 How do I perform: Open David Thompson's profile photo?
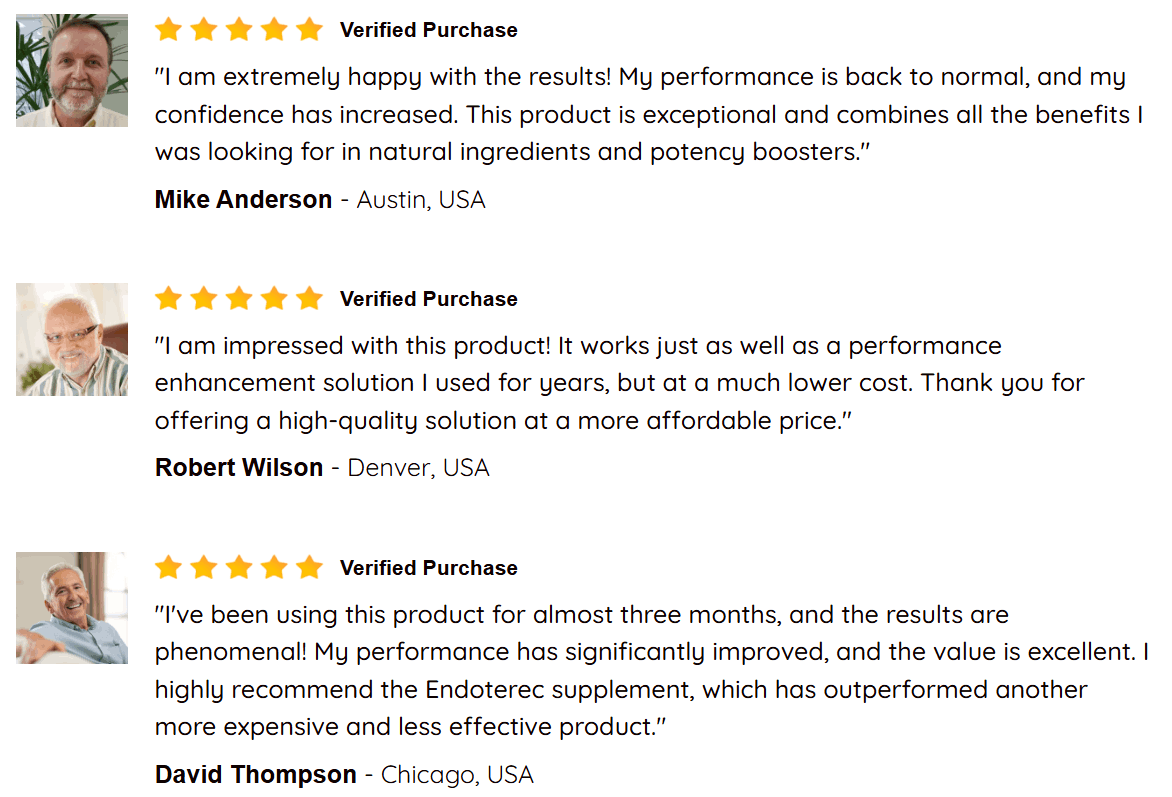click(72, 608)
